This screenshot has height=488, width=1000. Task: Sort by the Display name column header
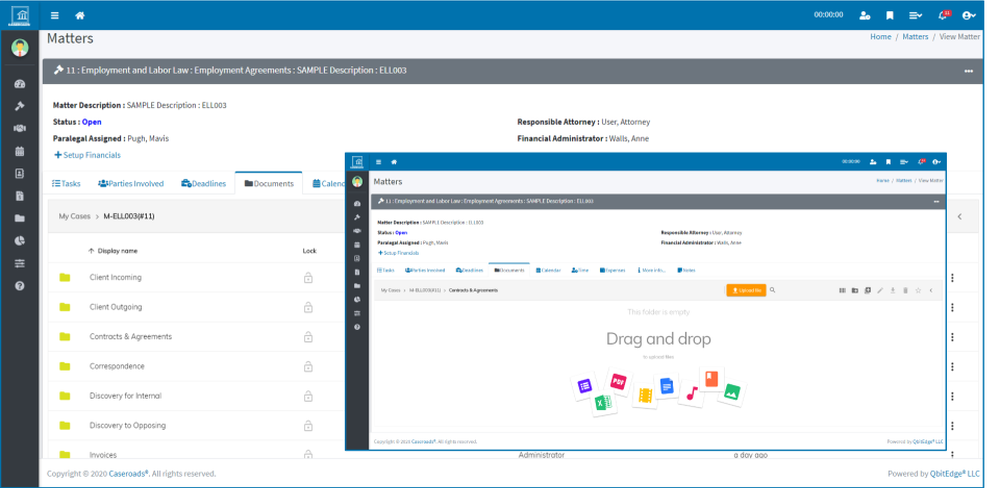tap(113, 251)
